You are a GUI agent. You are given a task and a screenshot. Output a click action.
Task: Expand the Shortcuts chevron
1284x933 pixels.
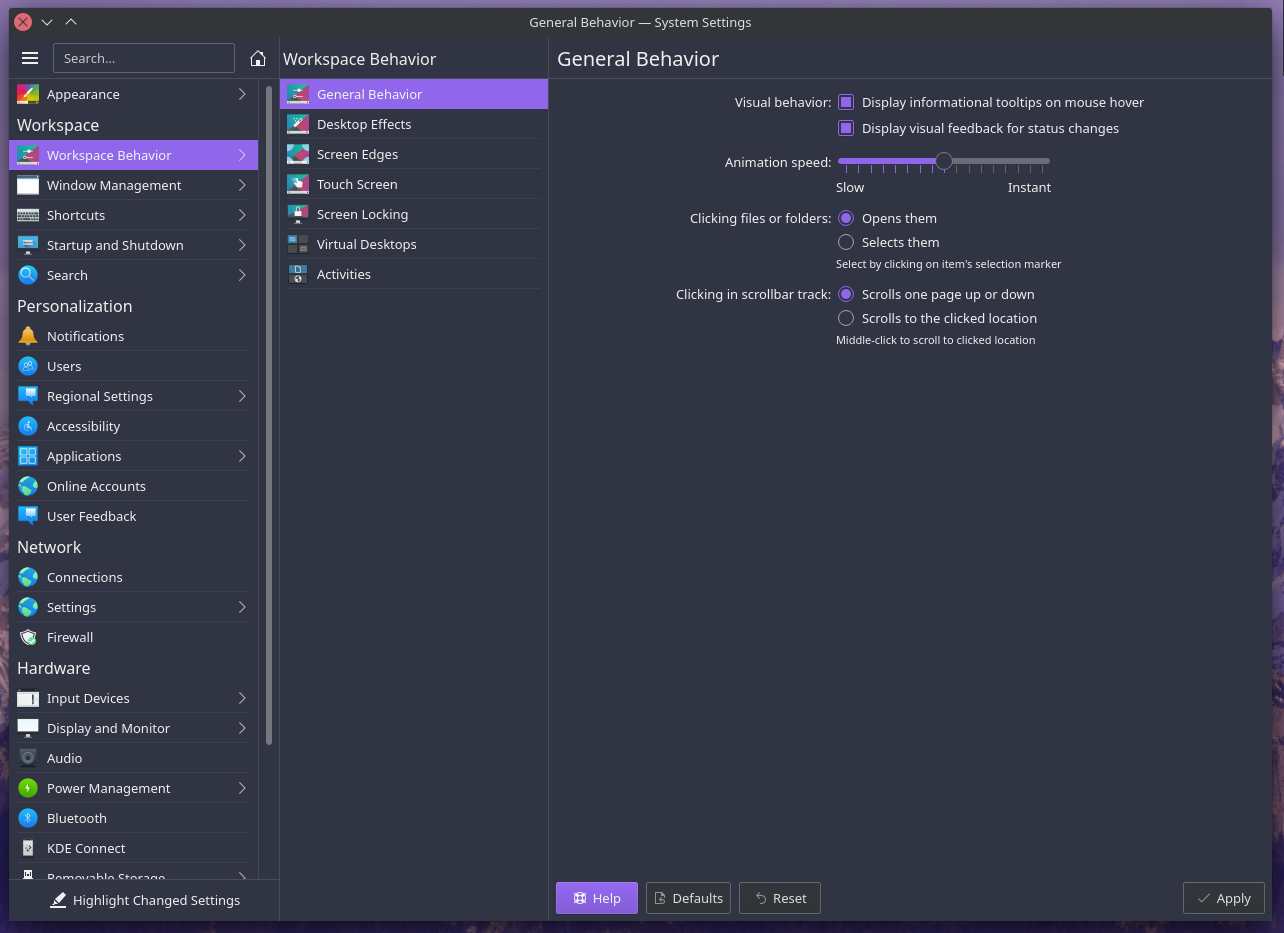pyautogui.click(x=242, y=215)
